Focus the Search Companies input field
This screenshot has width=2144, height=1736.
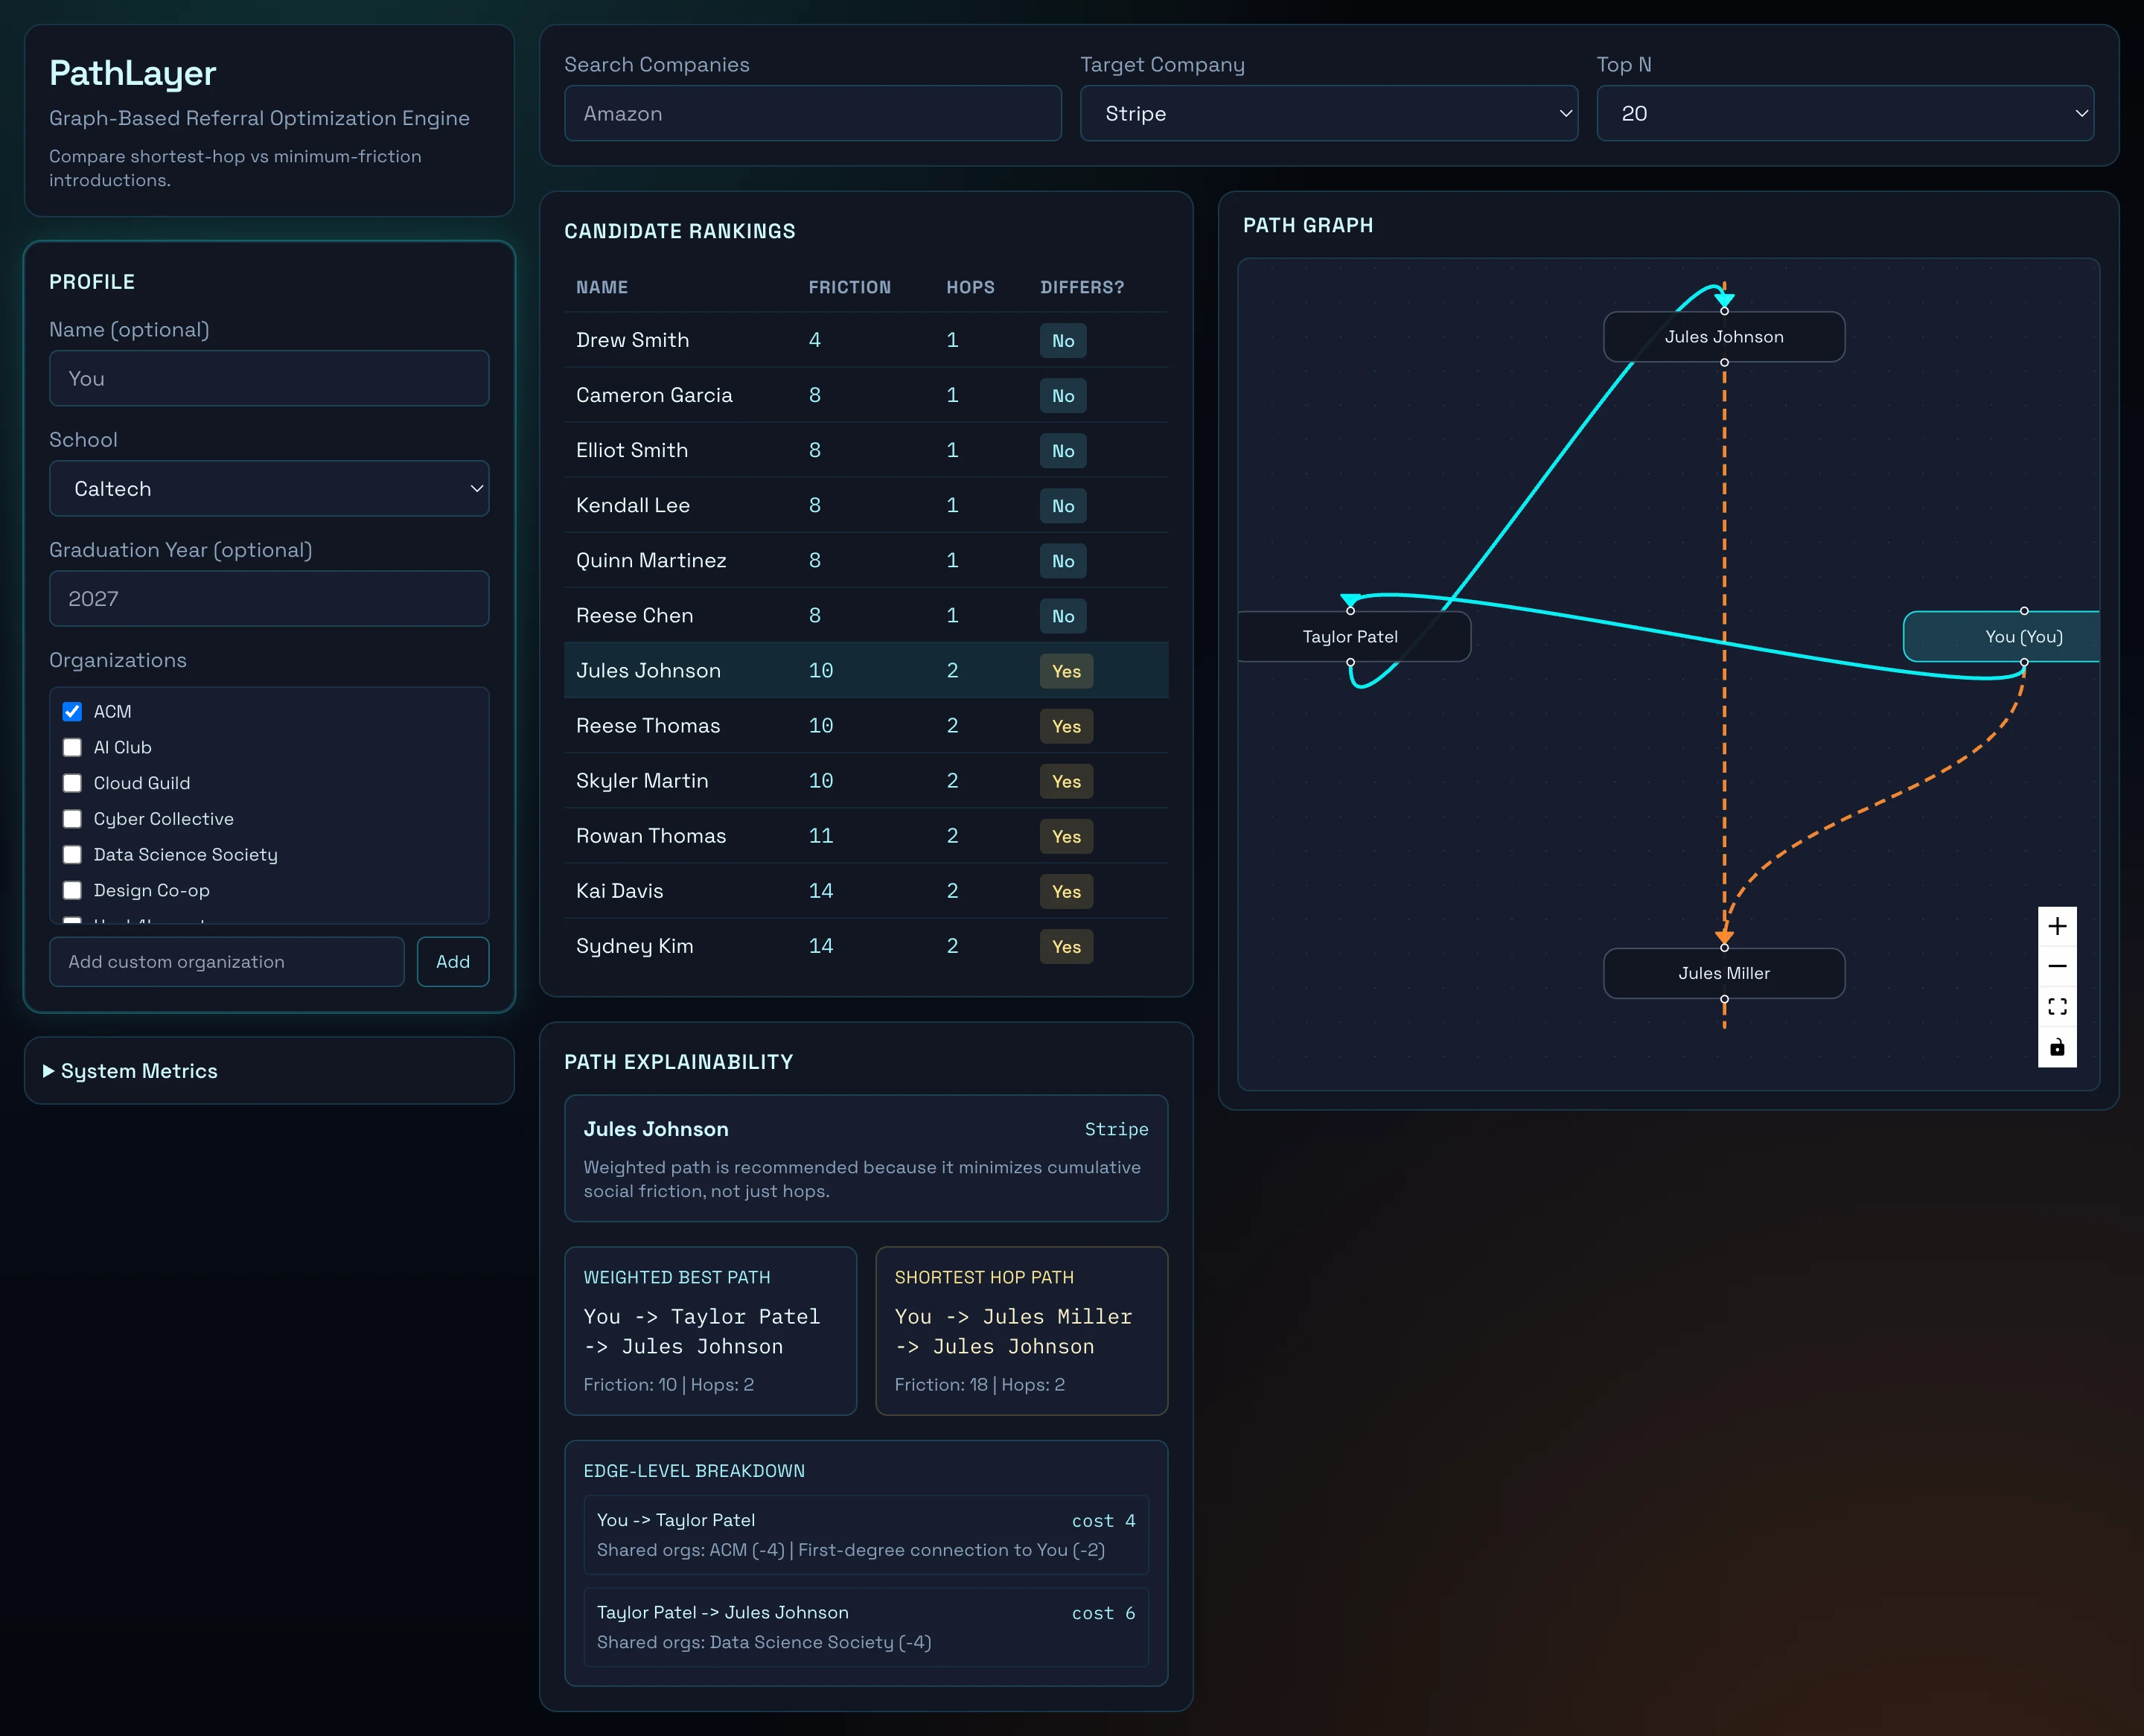click(813, 113)
